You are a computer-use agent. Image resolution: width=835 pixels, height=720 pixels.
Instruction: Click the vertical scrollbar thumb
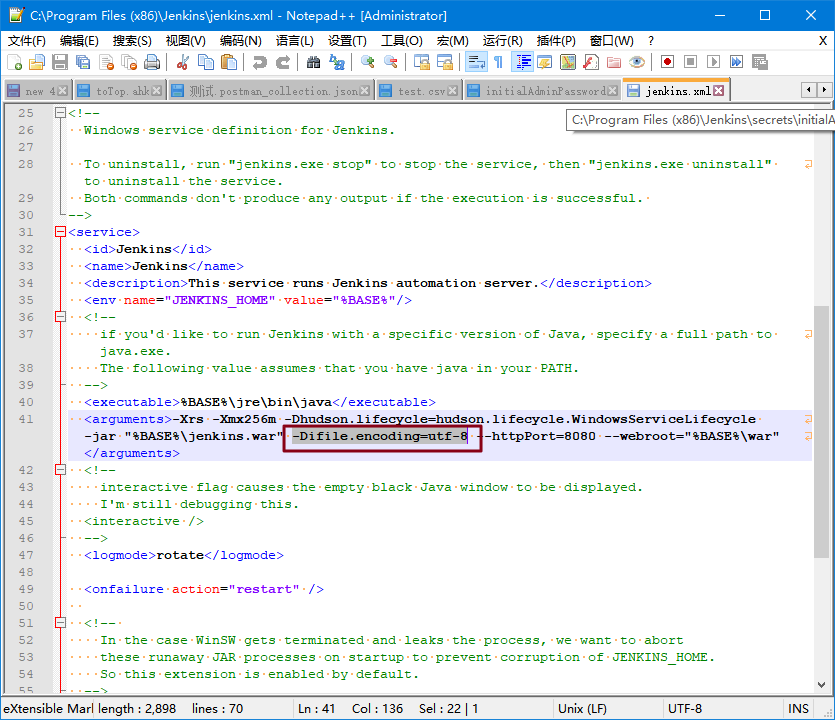822,431
